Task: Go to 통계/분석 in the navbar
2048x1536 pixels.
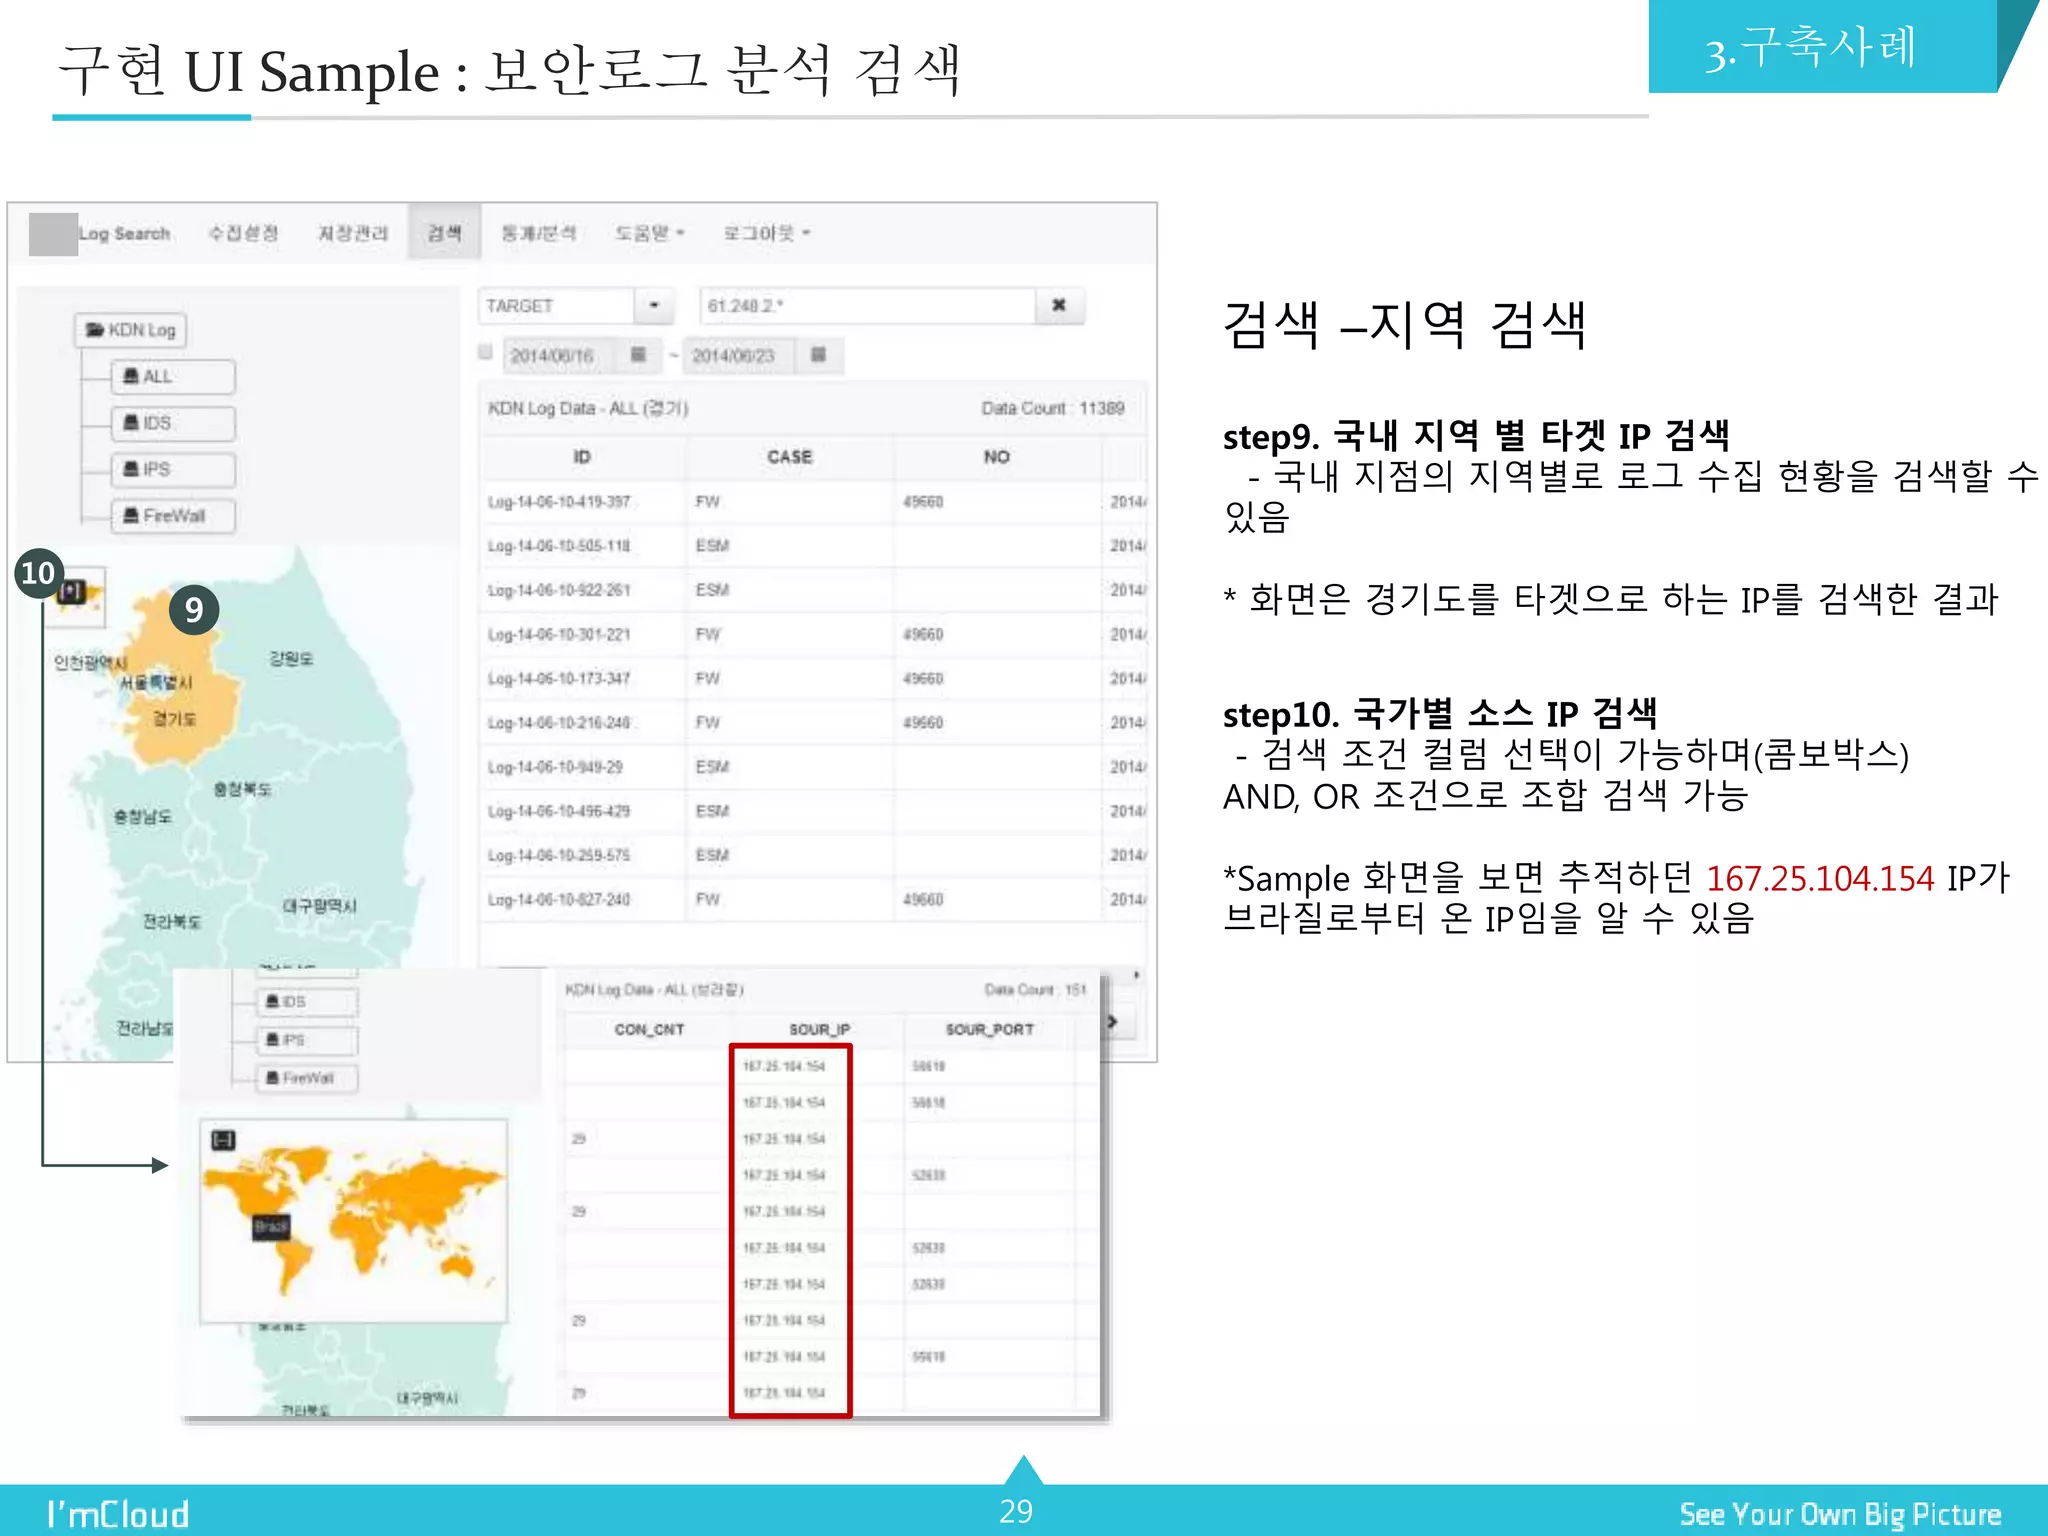Action: [x=538, y=233]
